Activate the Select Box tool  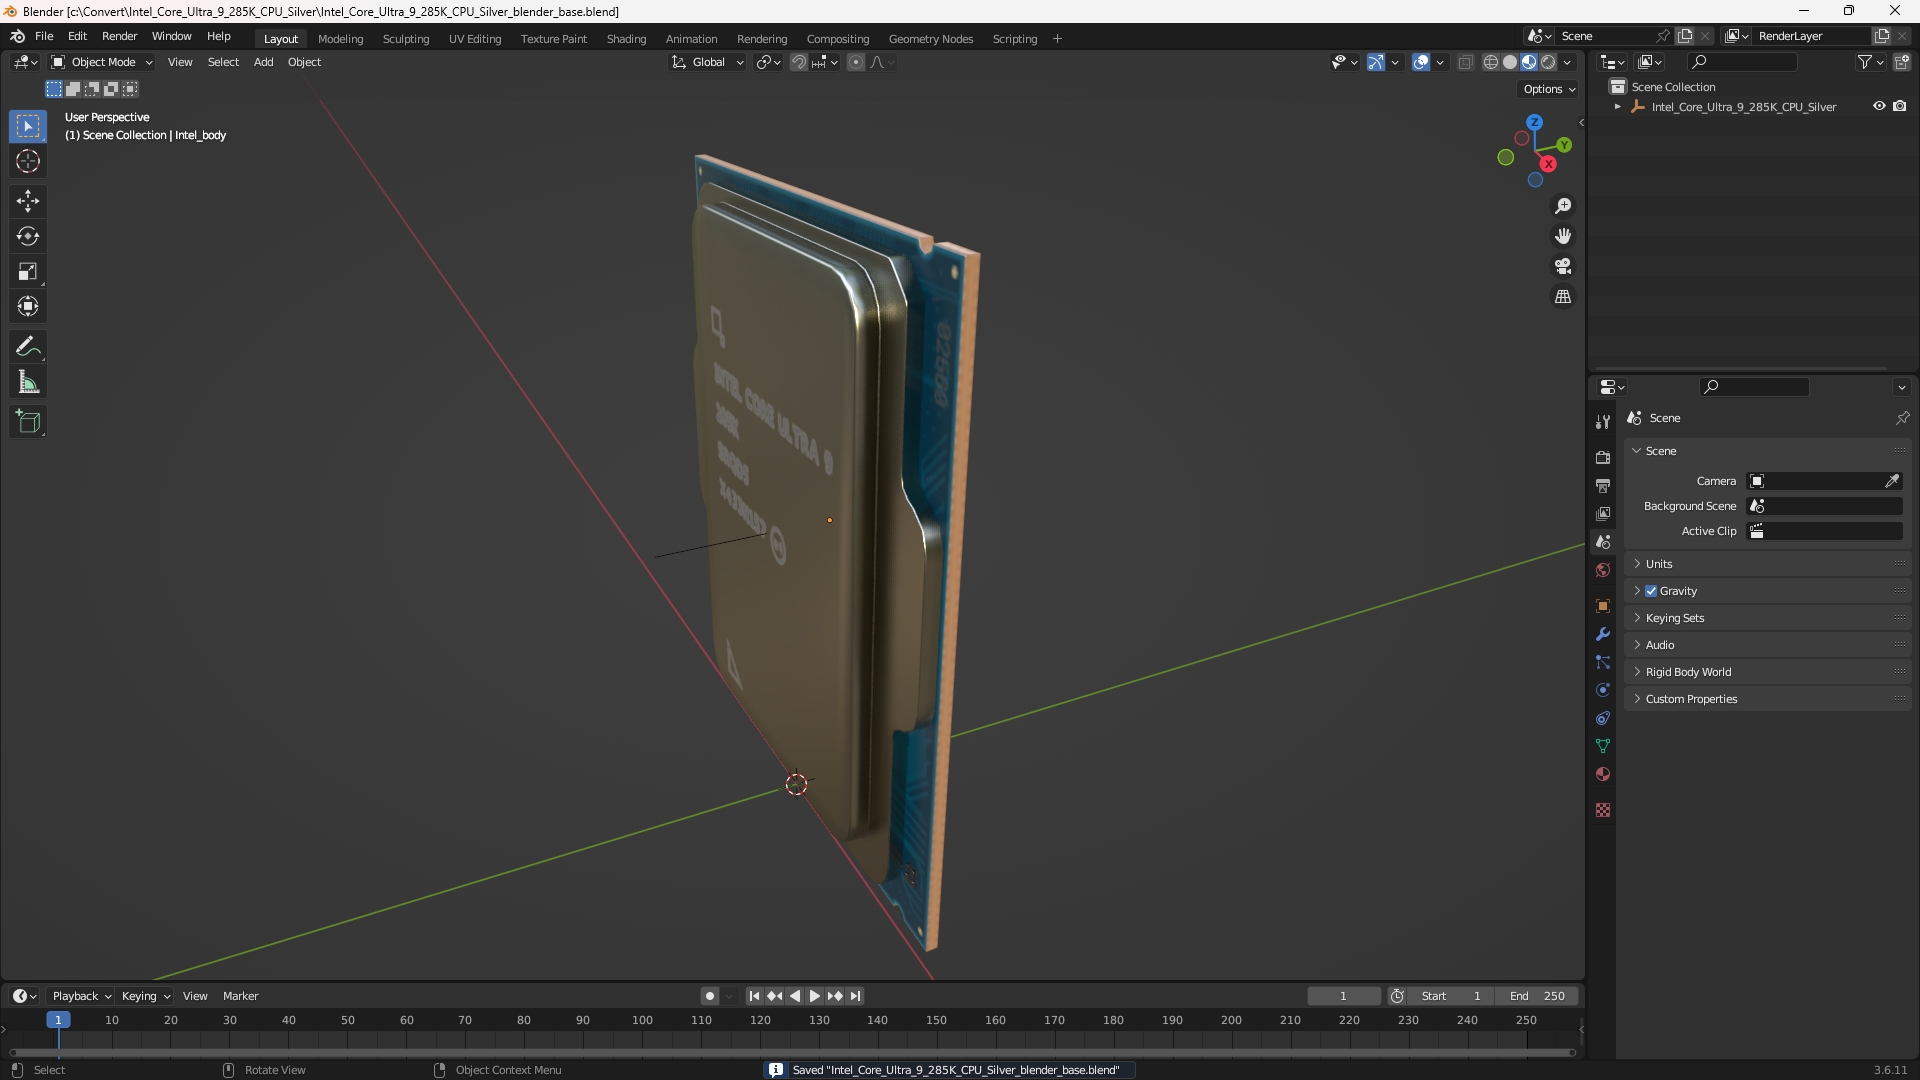pos(28,126)
